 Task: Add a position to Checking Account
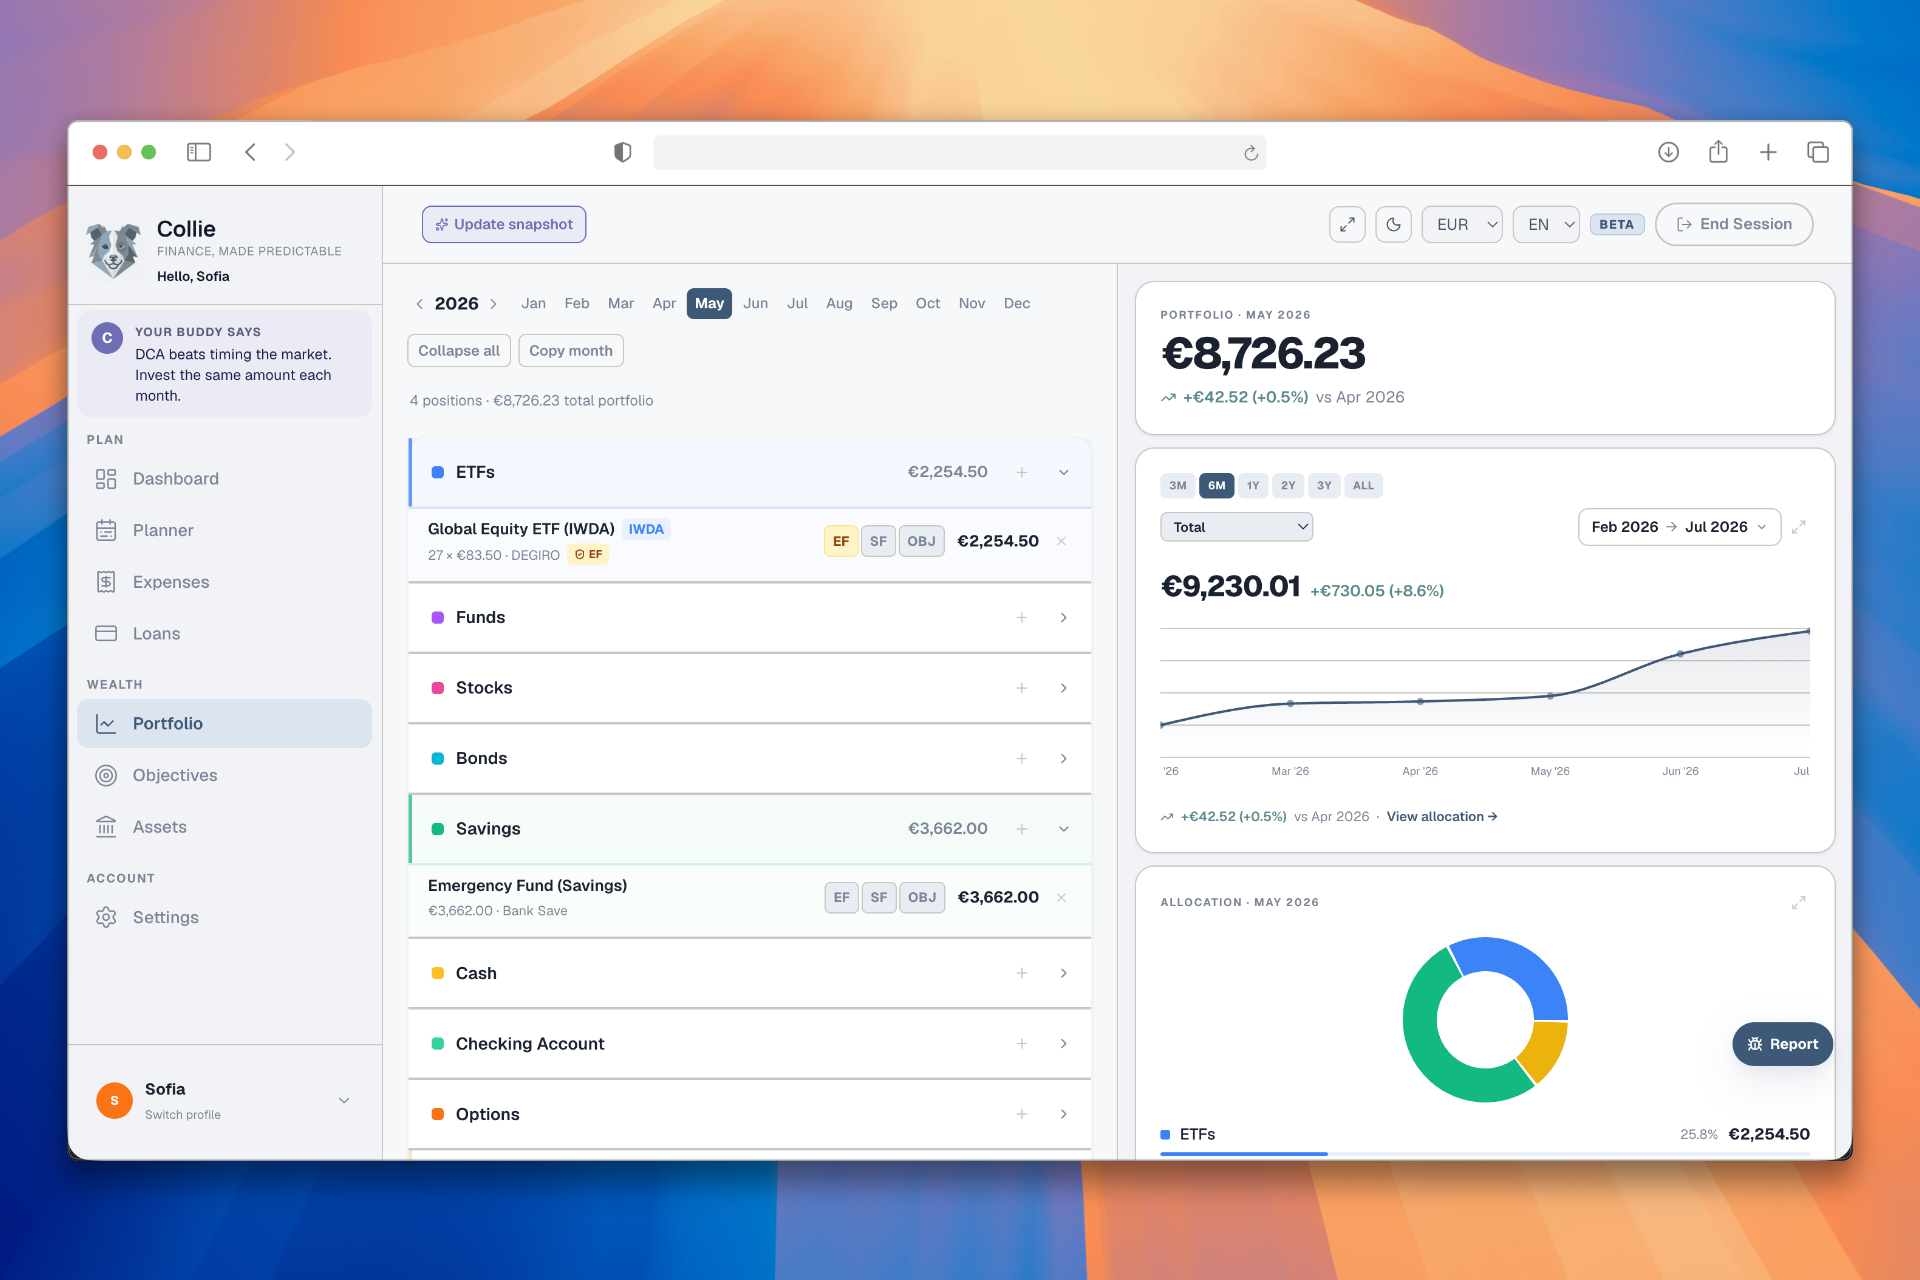click(1022, 1044)
